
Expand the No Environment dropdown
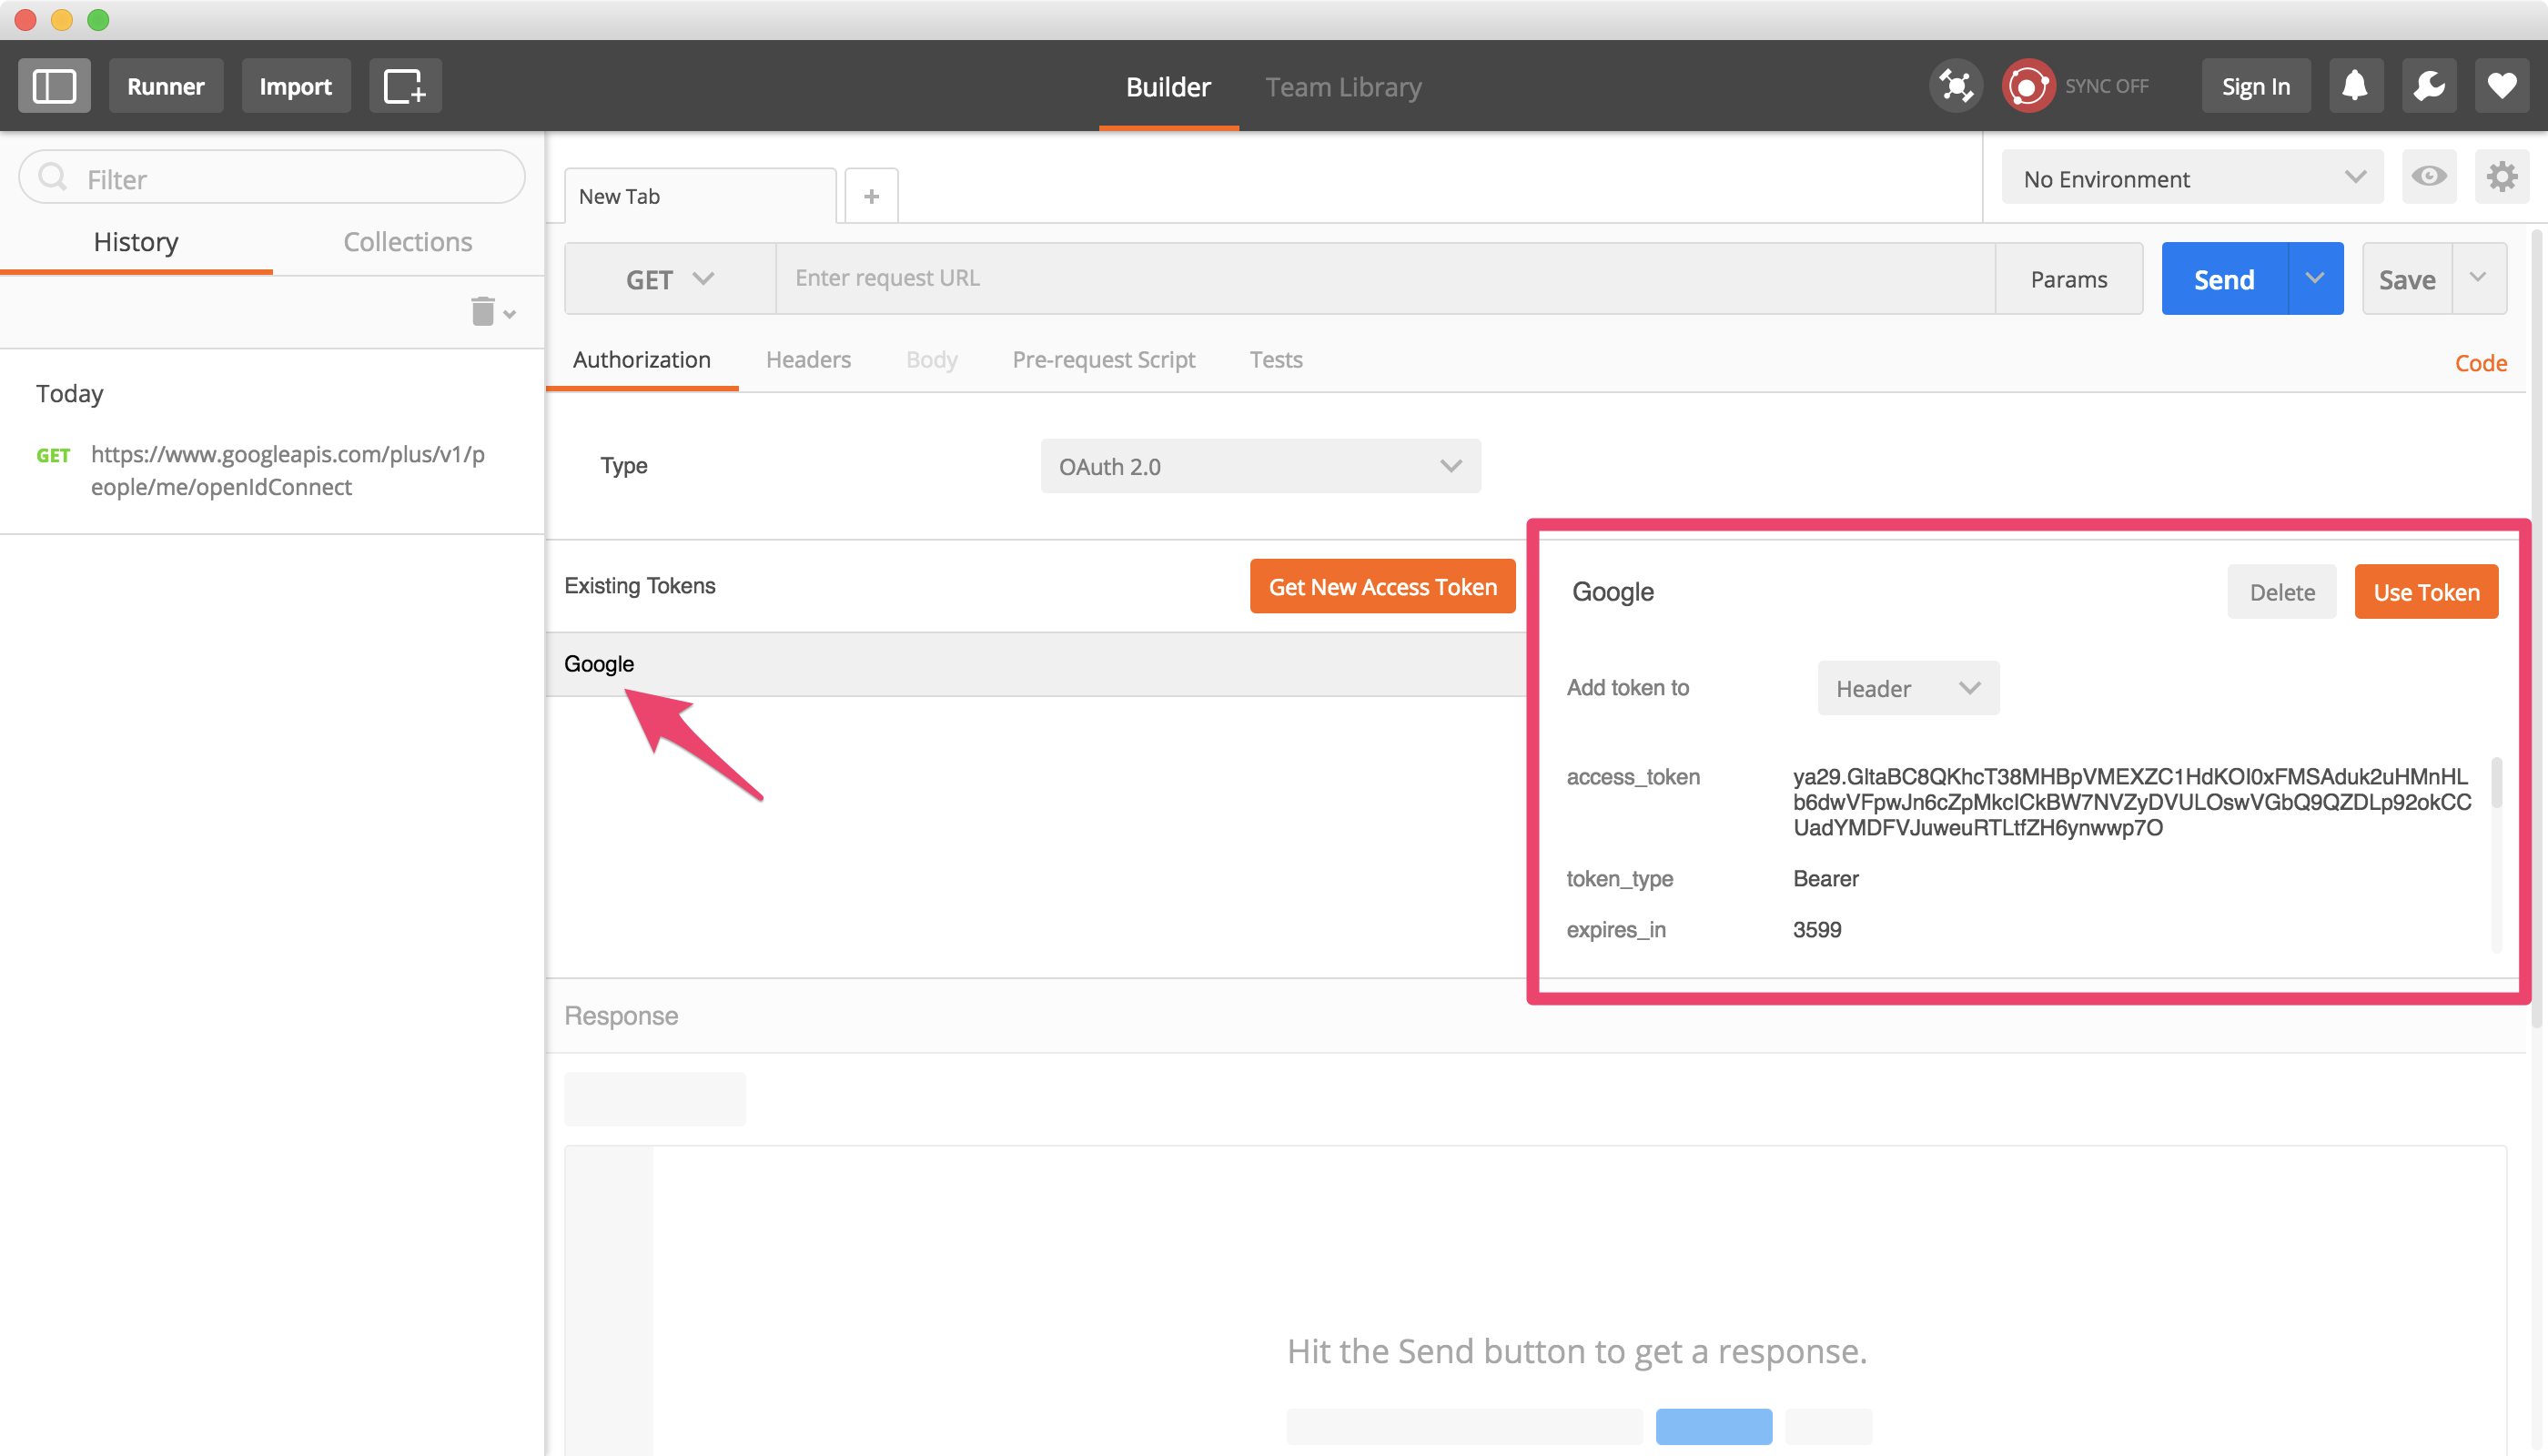click(x=2190, y=178)
